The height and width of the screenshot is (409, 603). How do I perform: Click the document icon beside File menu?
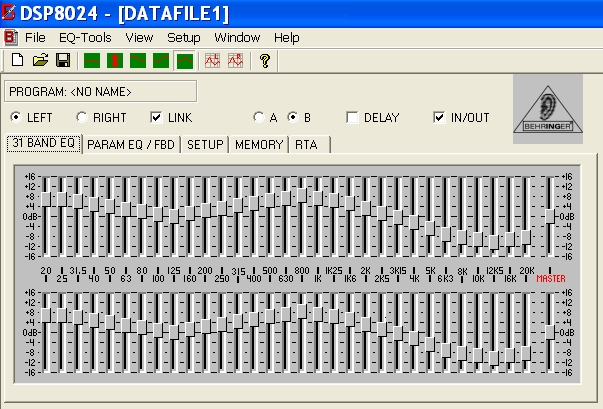(11, 38)
